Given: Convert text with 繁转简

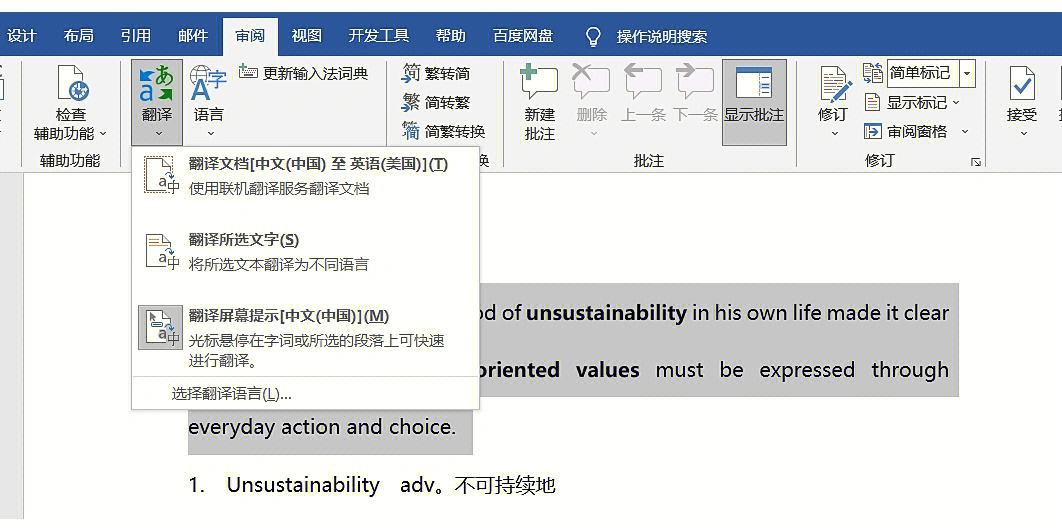Looking at the screenshot, I should [436, 73].
